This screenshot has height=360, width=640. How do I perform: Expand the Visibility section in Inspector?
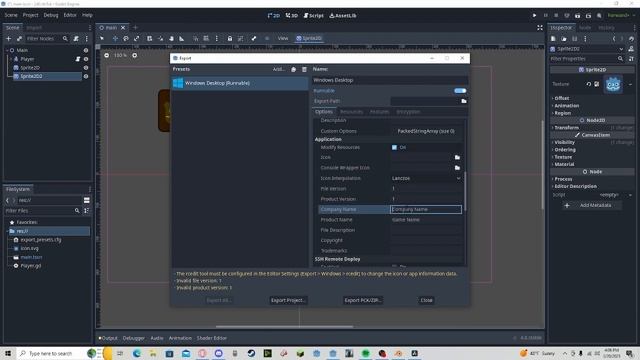coord(564,142)
